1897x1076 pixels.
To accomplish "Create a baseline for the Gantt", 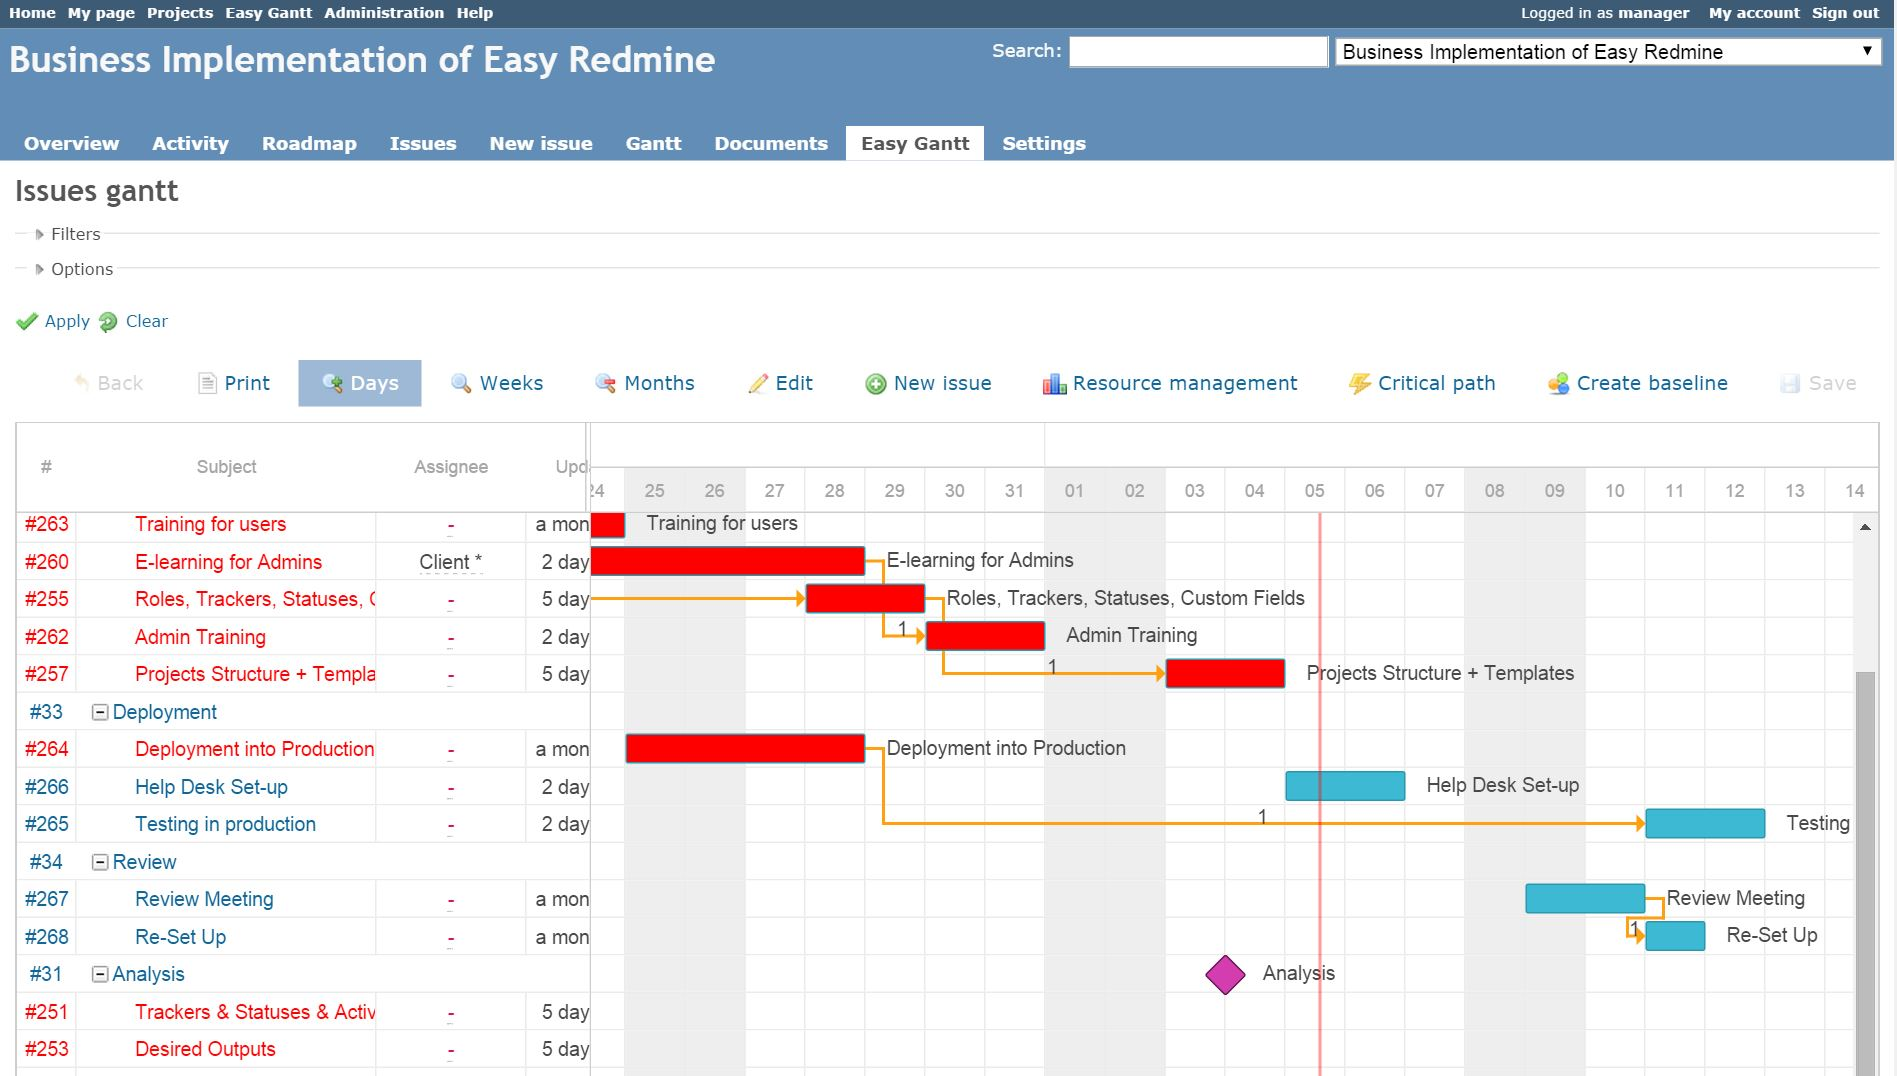I will (1637, 383).
